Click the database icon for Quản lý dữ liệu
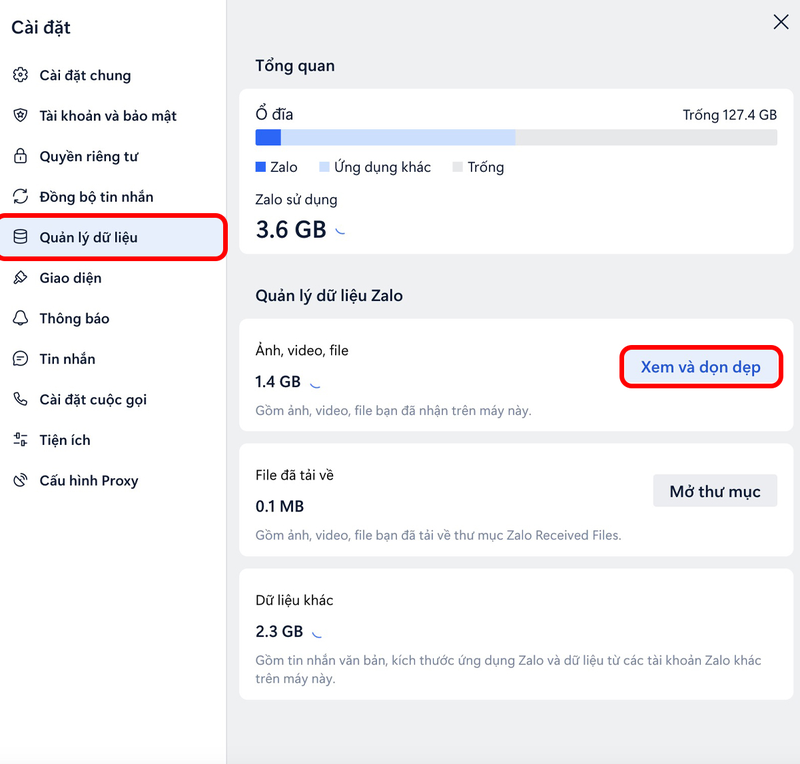Viewport: 800px width, 764px height. (20, 237)
